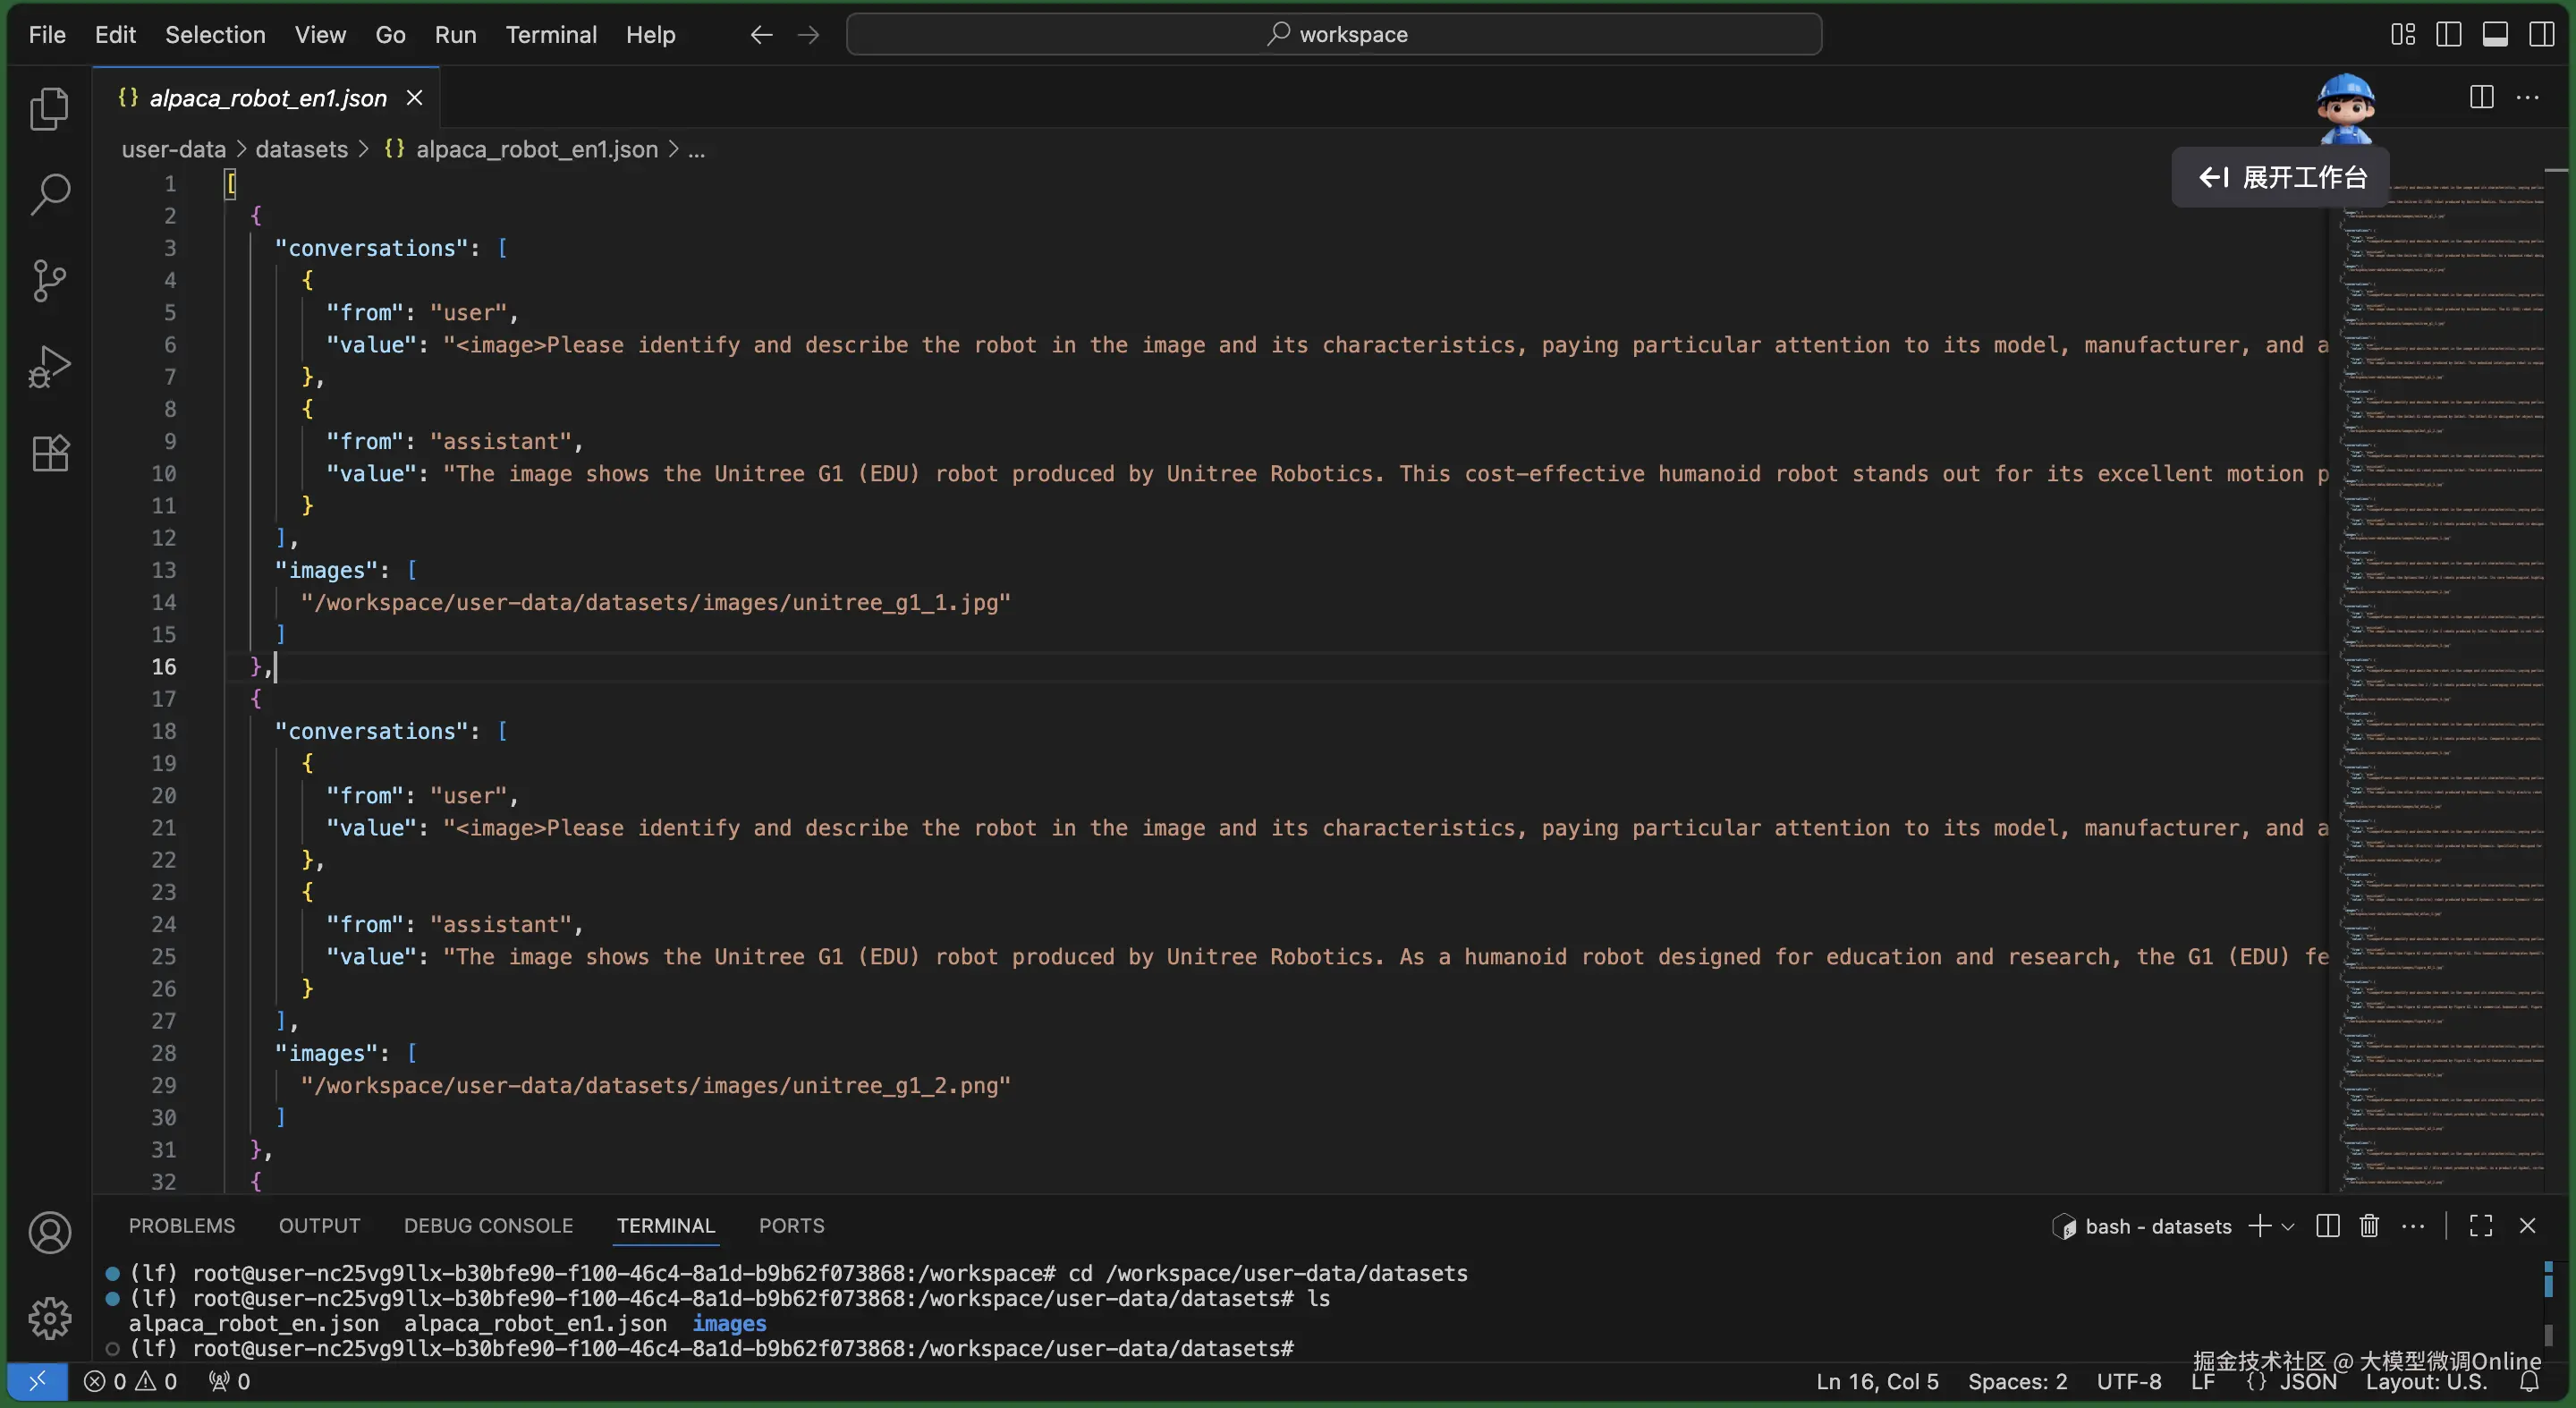Click the Accounts icon

49,1232
